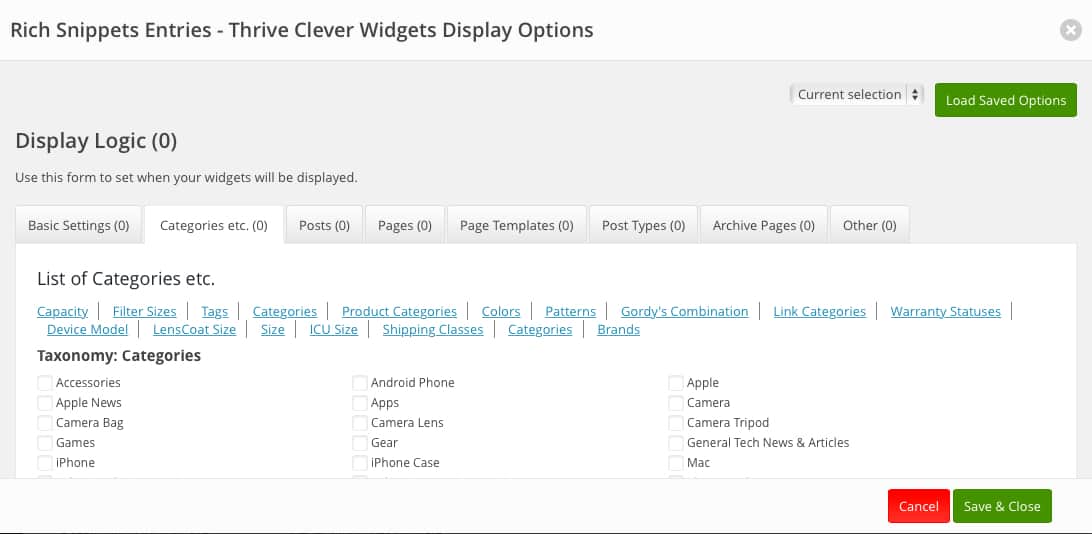Select the Page Templates tab

[516, 225]
